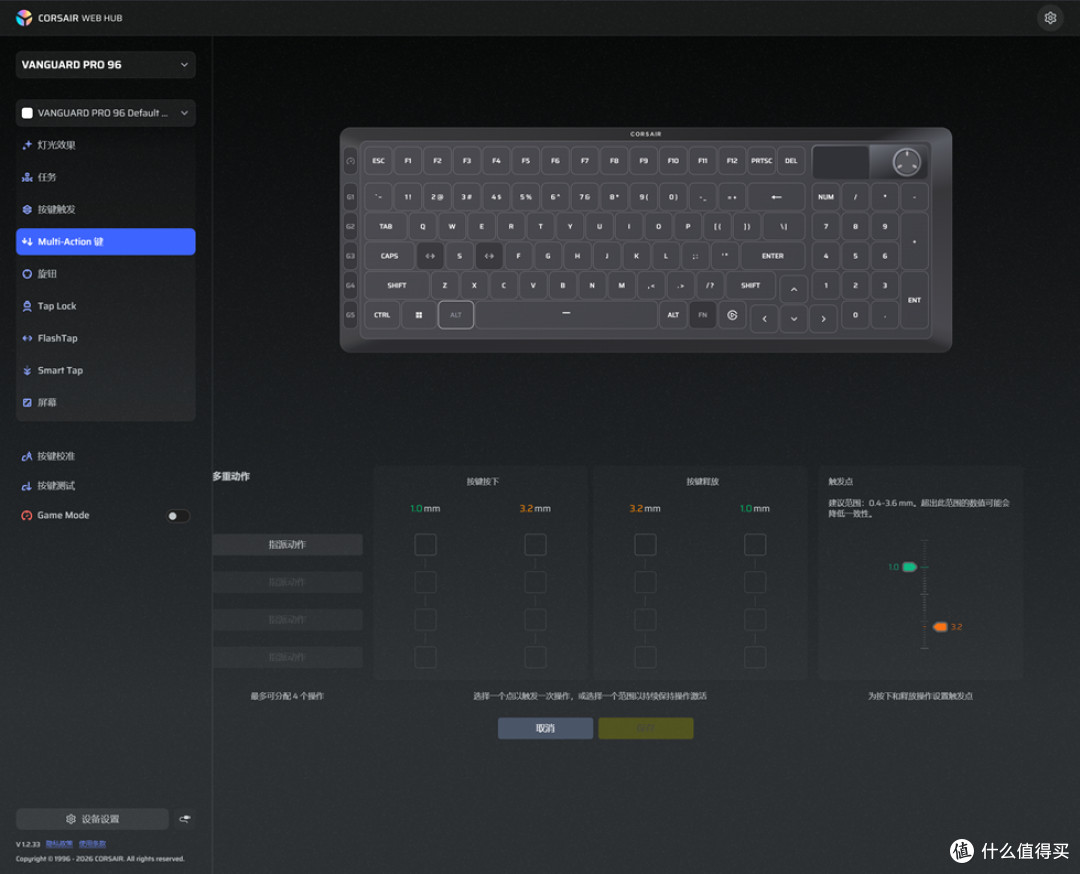Select the swirl-logo key right of FN

coord(732,315)
